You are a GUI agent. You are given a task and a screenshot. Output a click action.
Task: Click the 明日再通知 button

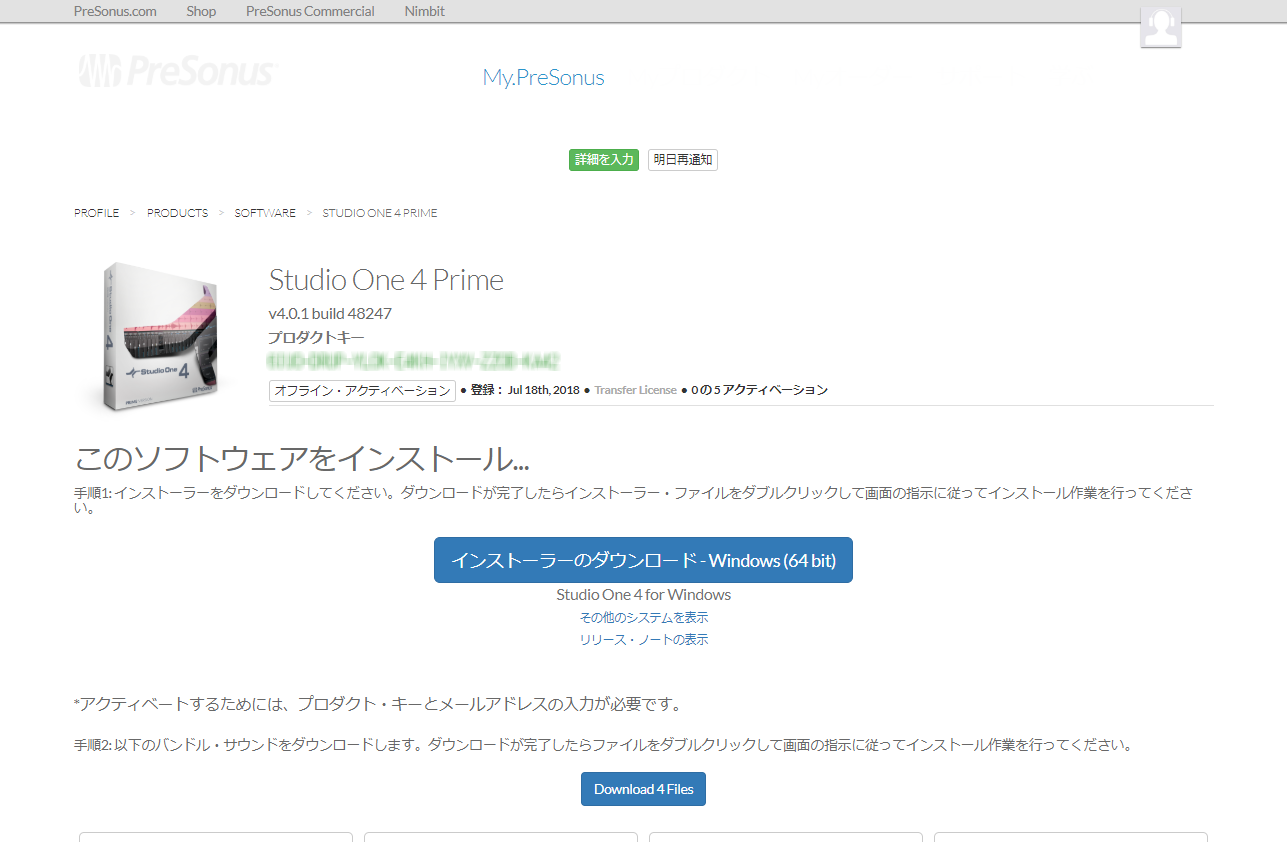point(683,160)
